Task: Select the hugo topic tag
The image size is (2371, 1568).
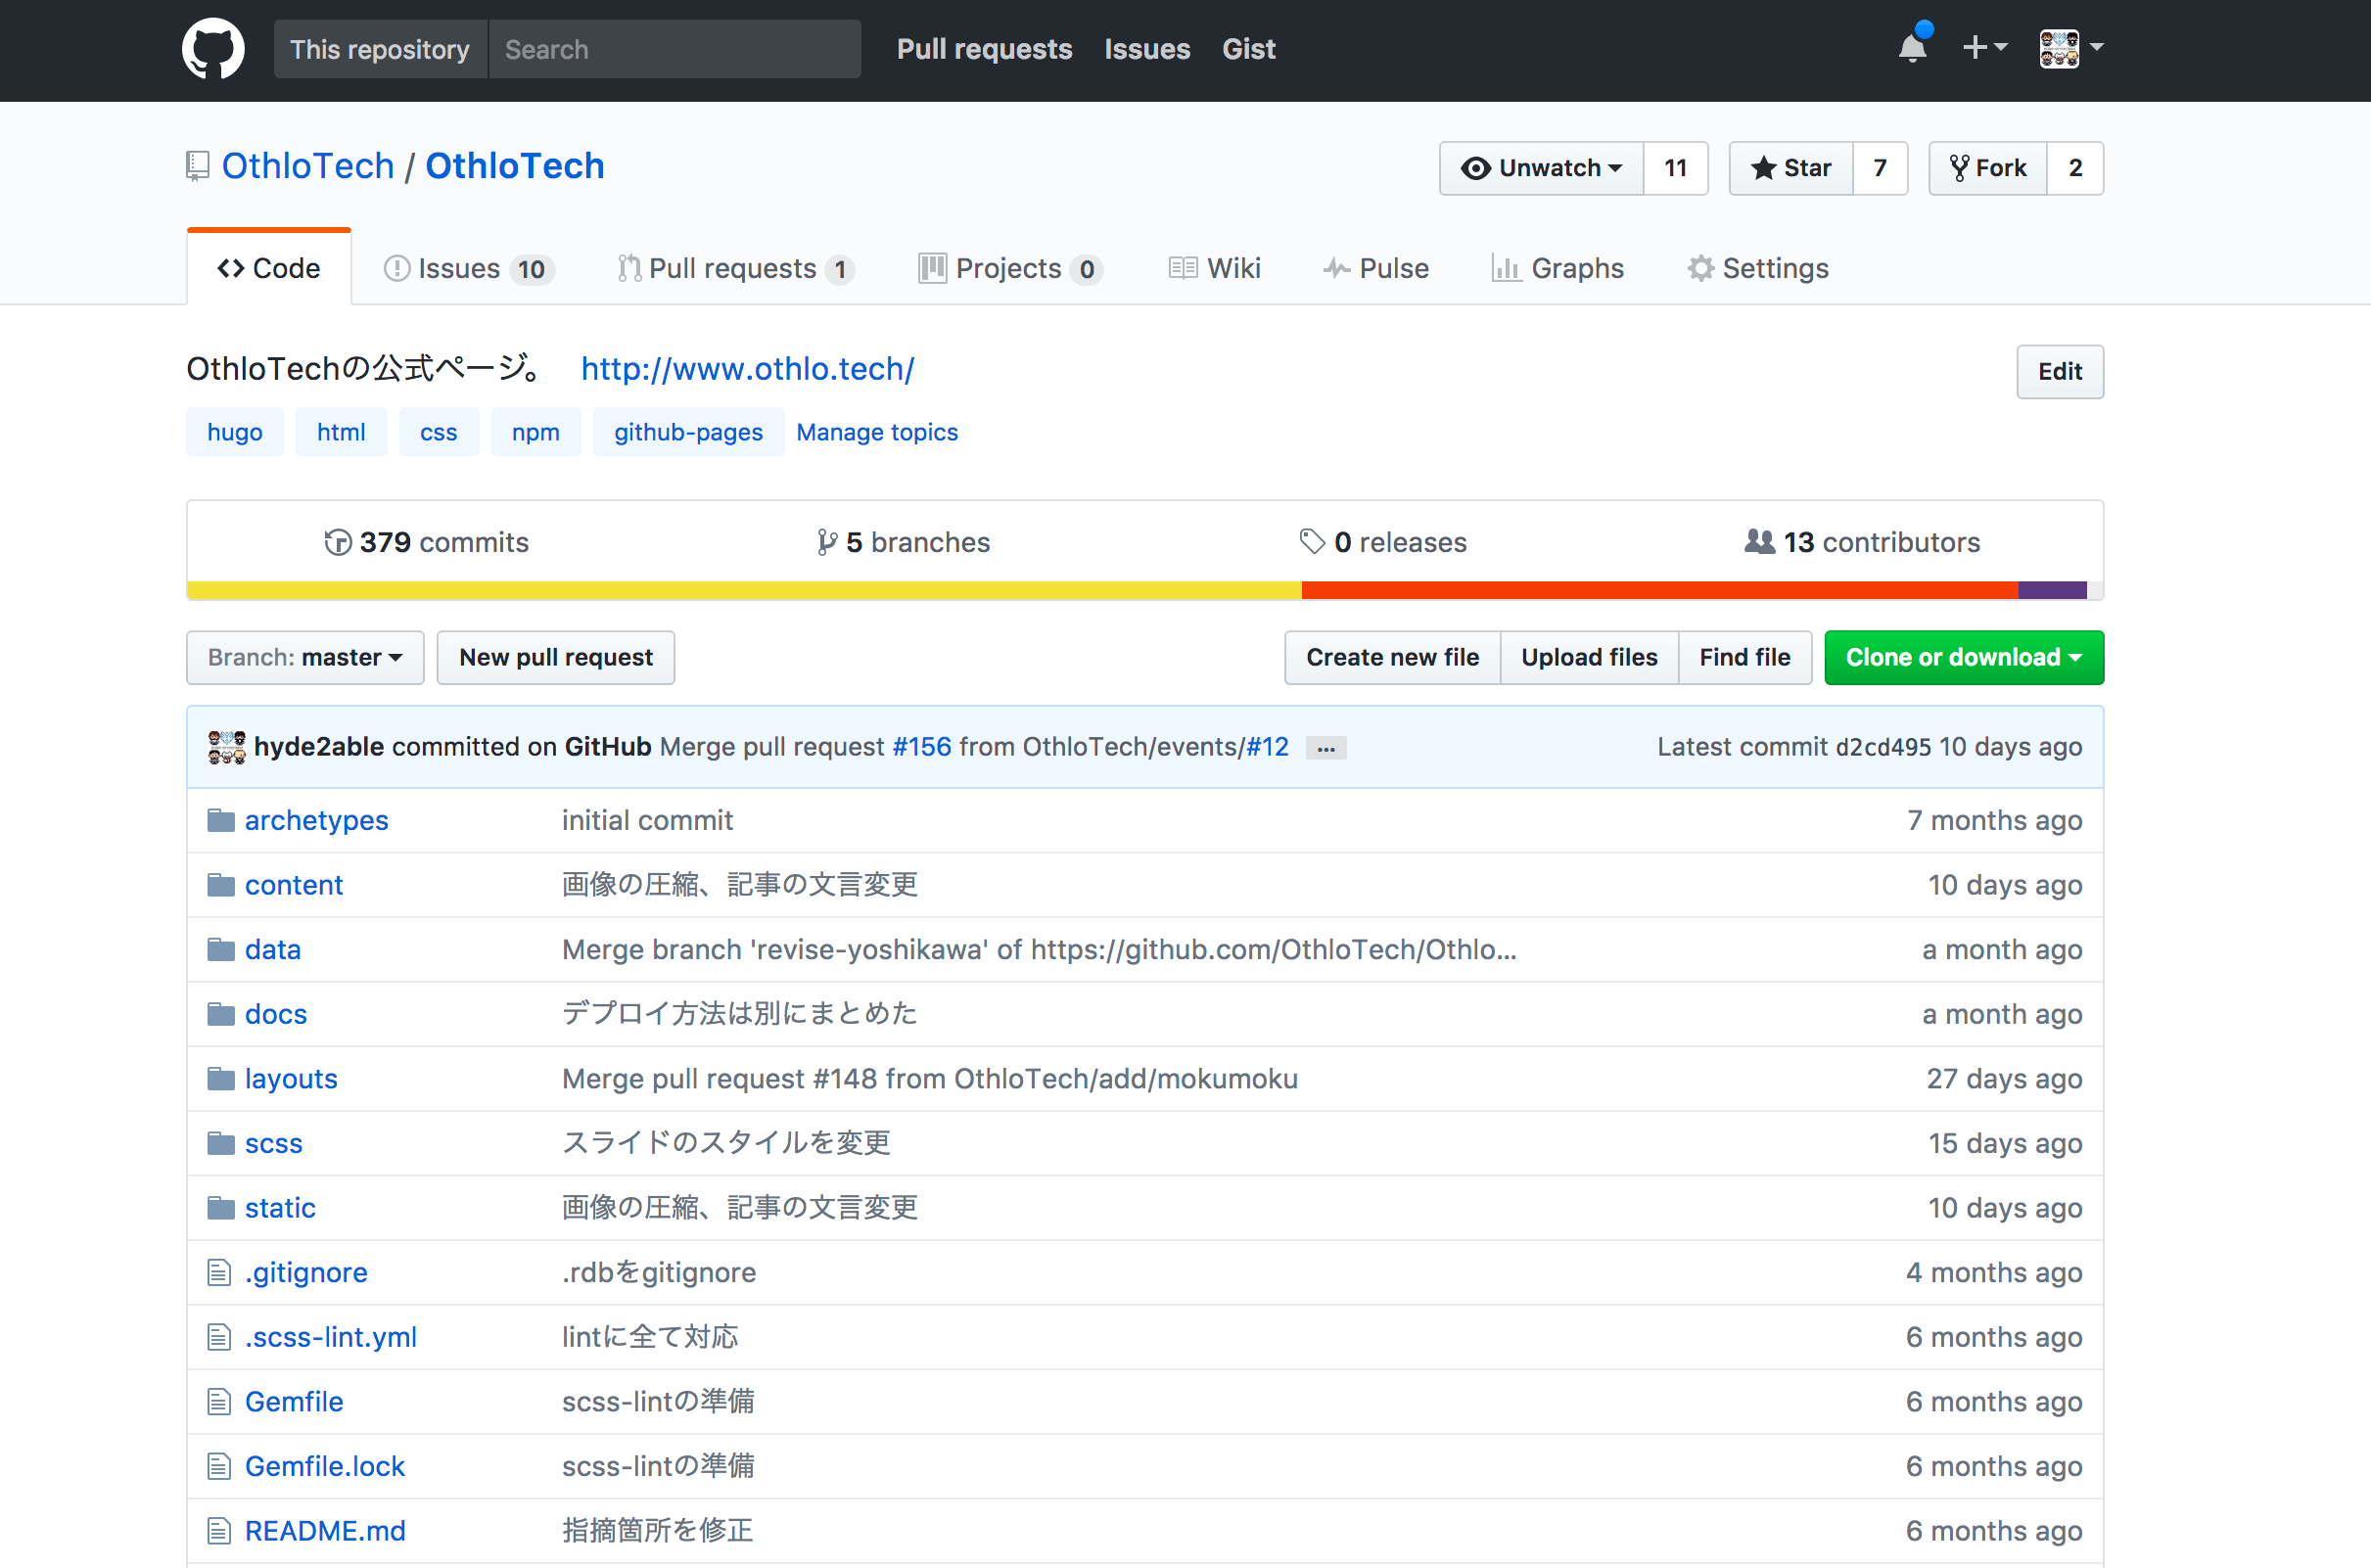Action: (x=235, y=432)
